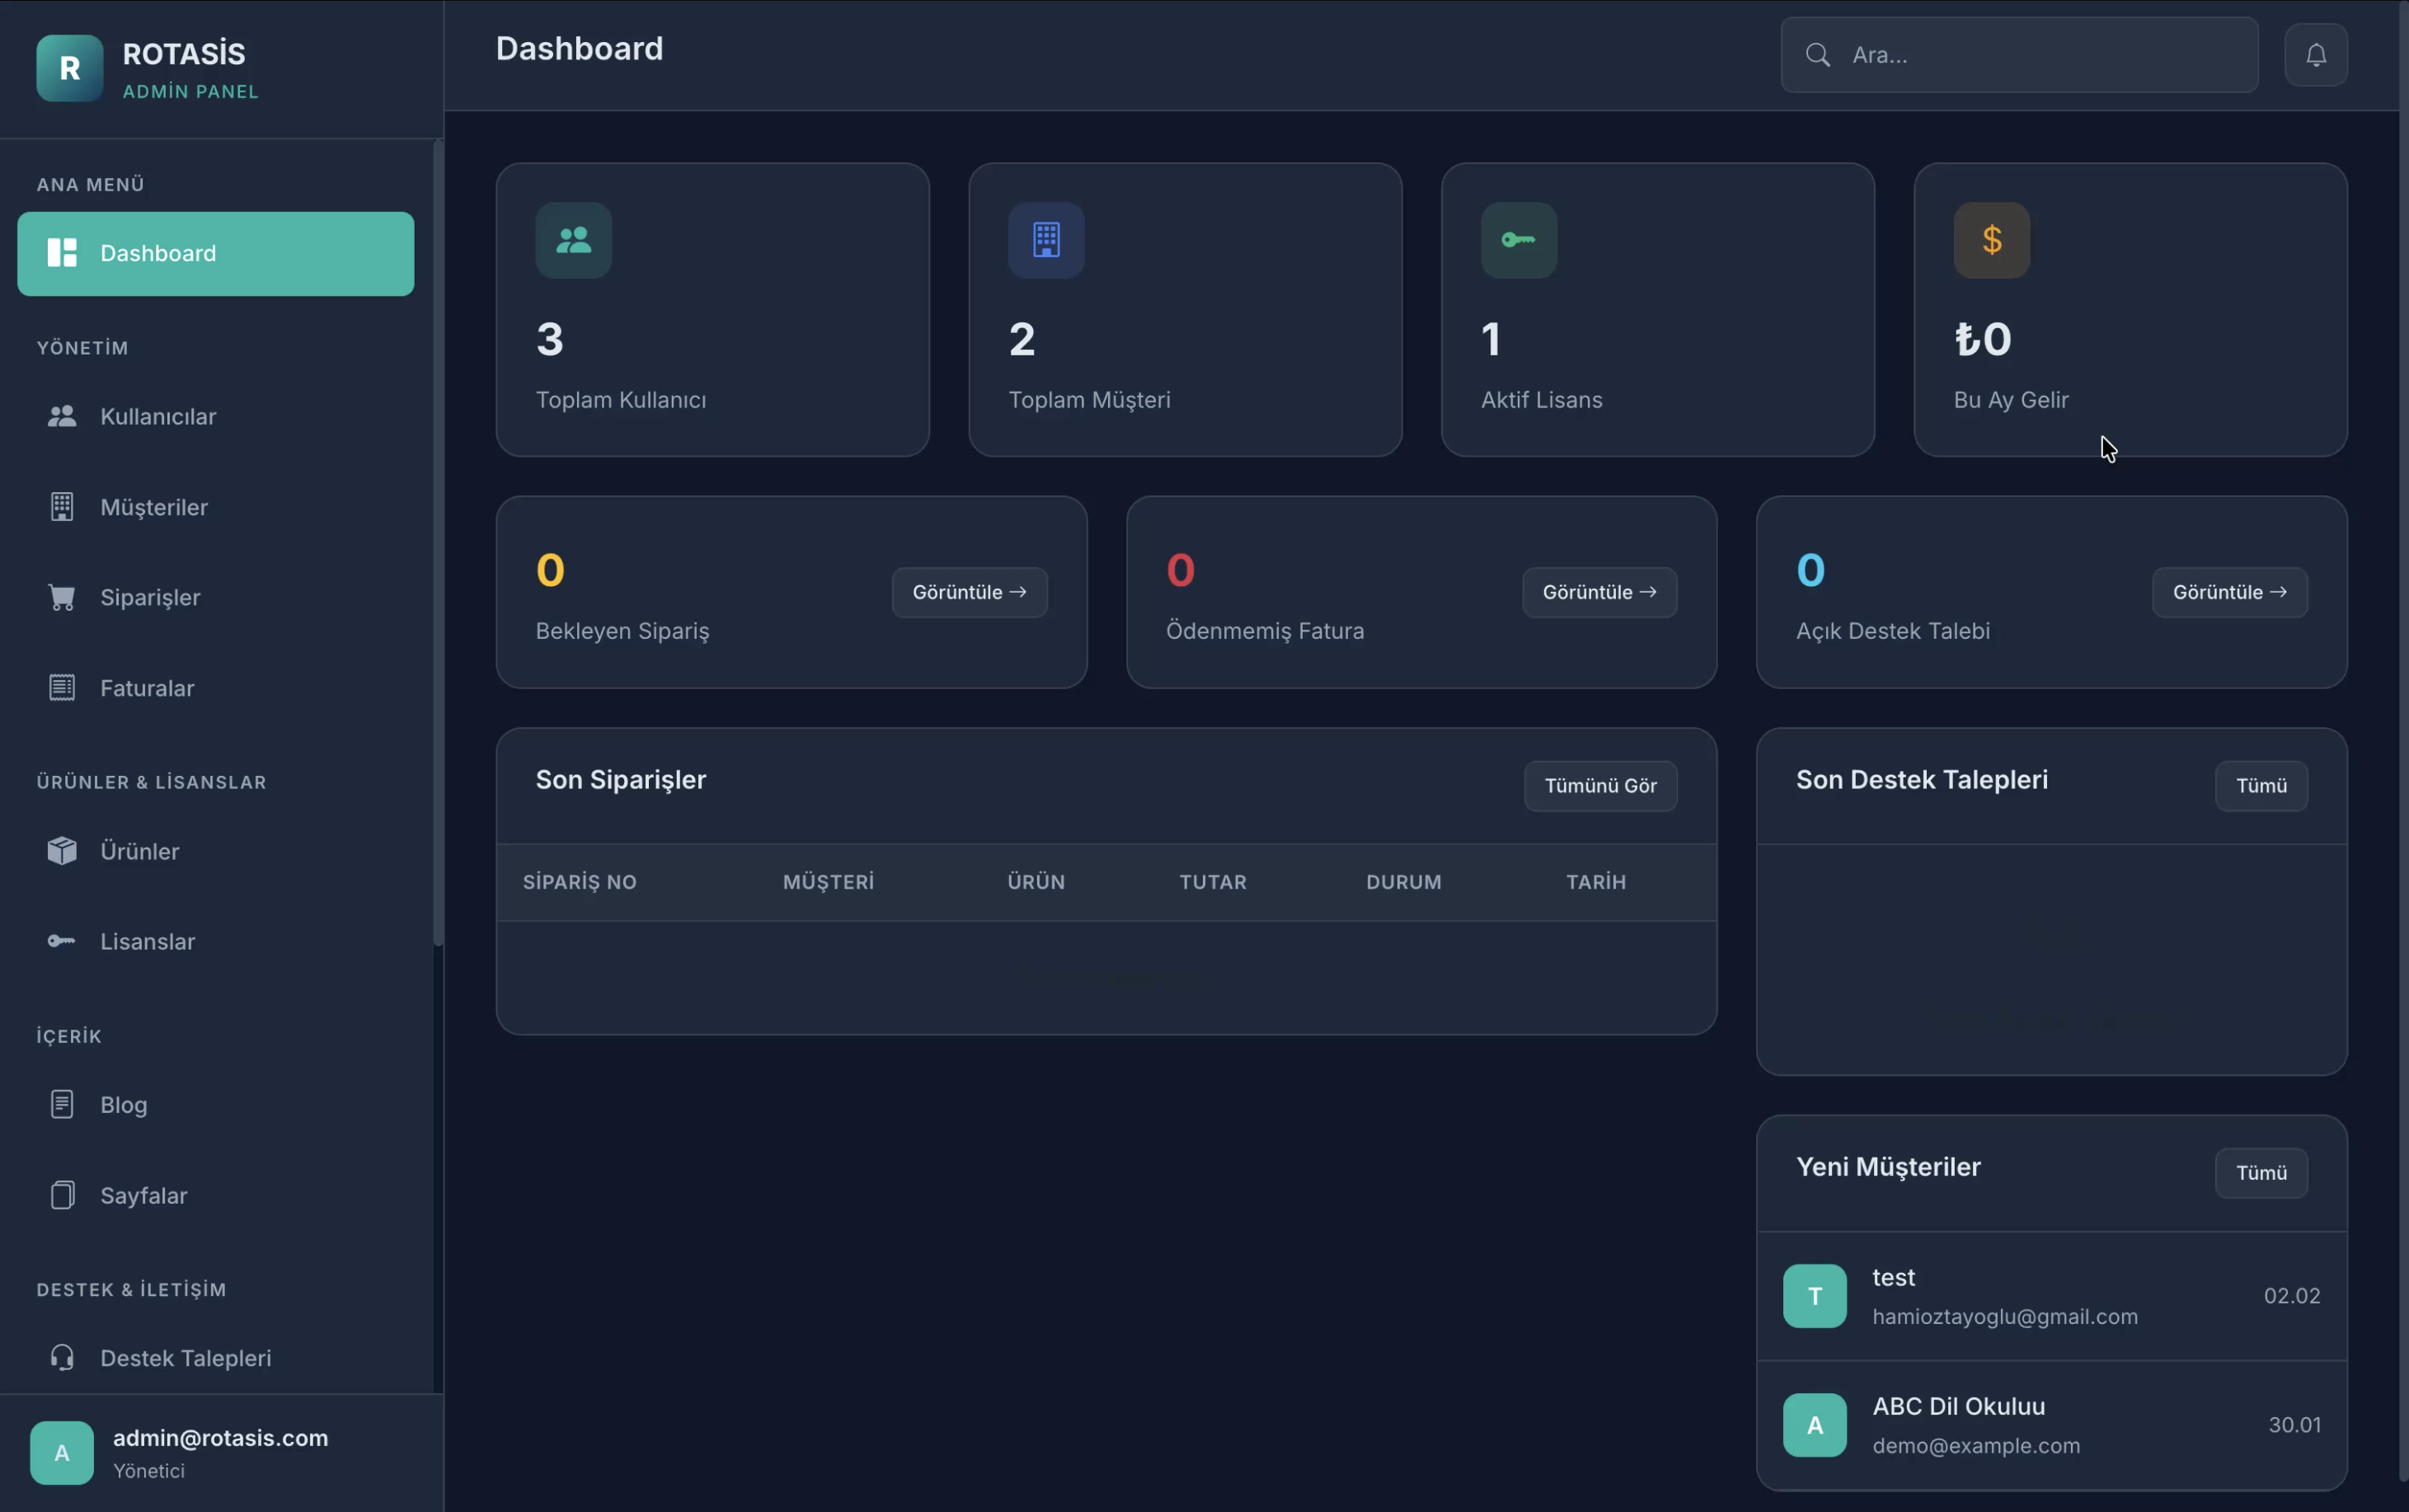Open Sayfalar in the sidebar
2409x1512 pixels.
coord(216,1195)
